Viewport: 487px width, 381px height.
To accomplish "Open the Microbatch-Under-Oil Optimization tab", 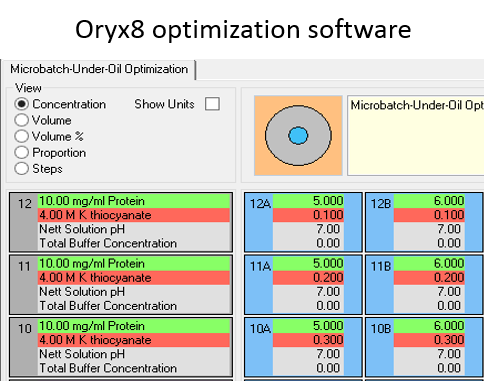I will tap(99, 69).
